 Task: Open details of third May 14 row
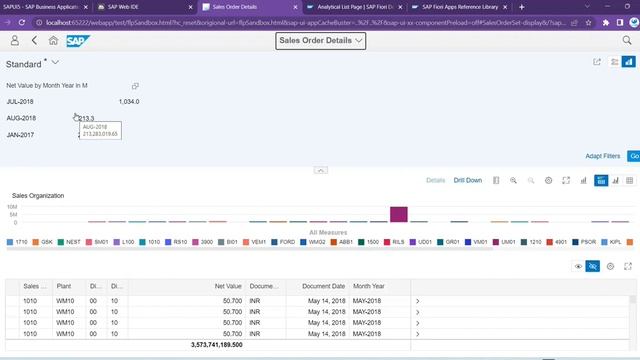pyautogui.click(x=417, y=323)
